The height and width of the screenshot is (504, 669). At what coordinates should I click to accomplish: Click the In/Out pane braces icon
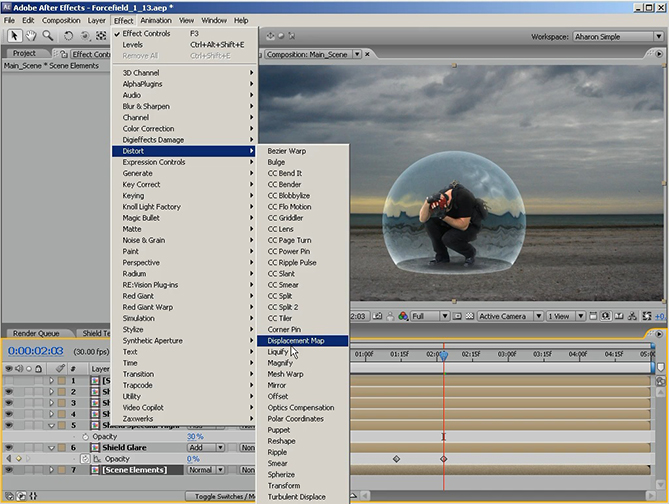tap(33, 496)
